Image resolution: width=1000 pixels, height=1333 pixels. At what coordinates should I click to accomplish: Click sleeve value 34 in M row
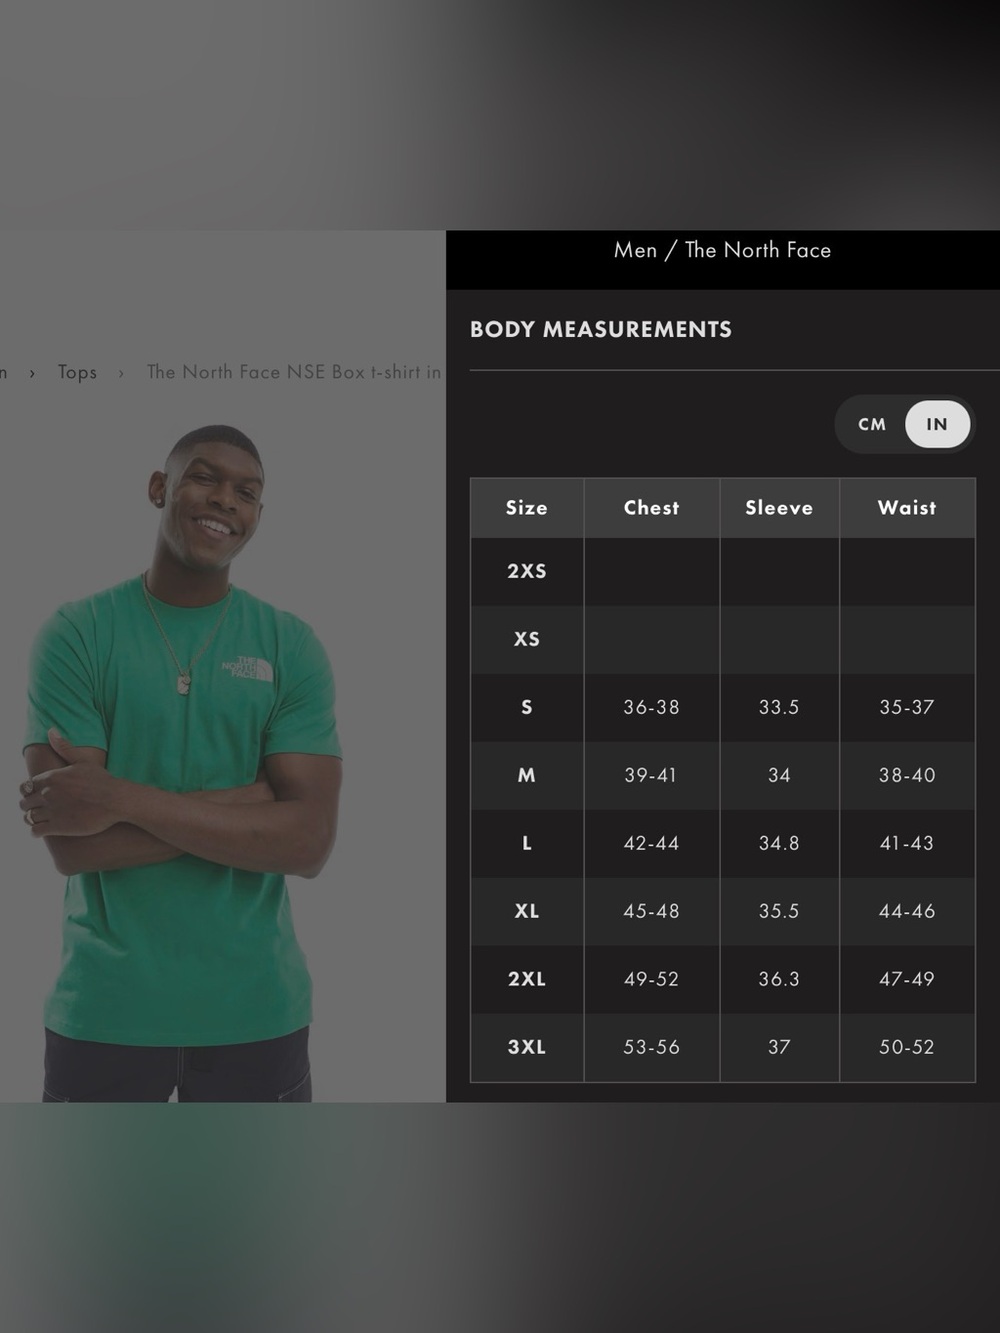coord(779,775)
